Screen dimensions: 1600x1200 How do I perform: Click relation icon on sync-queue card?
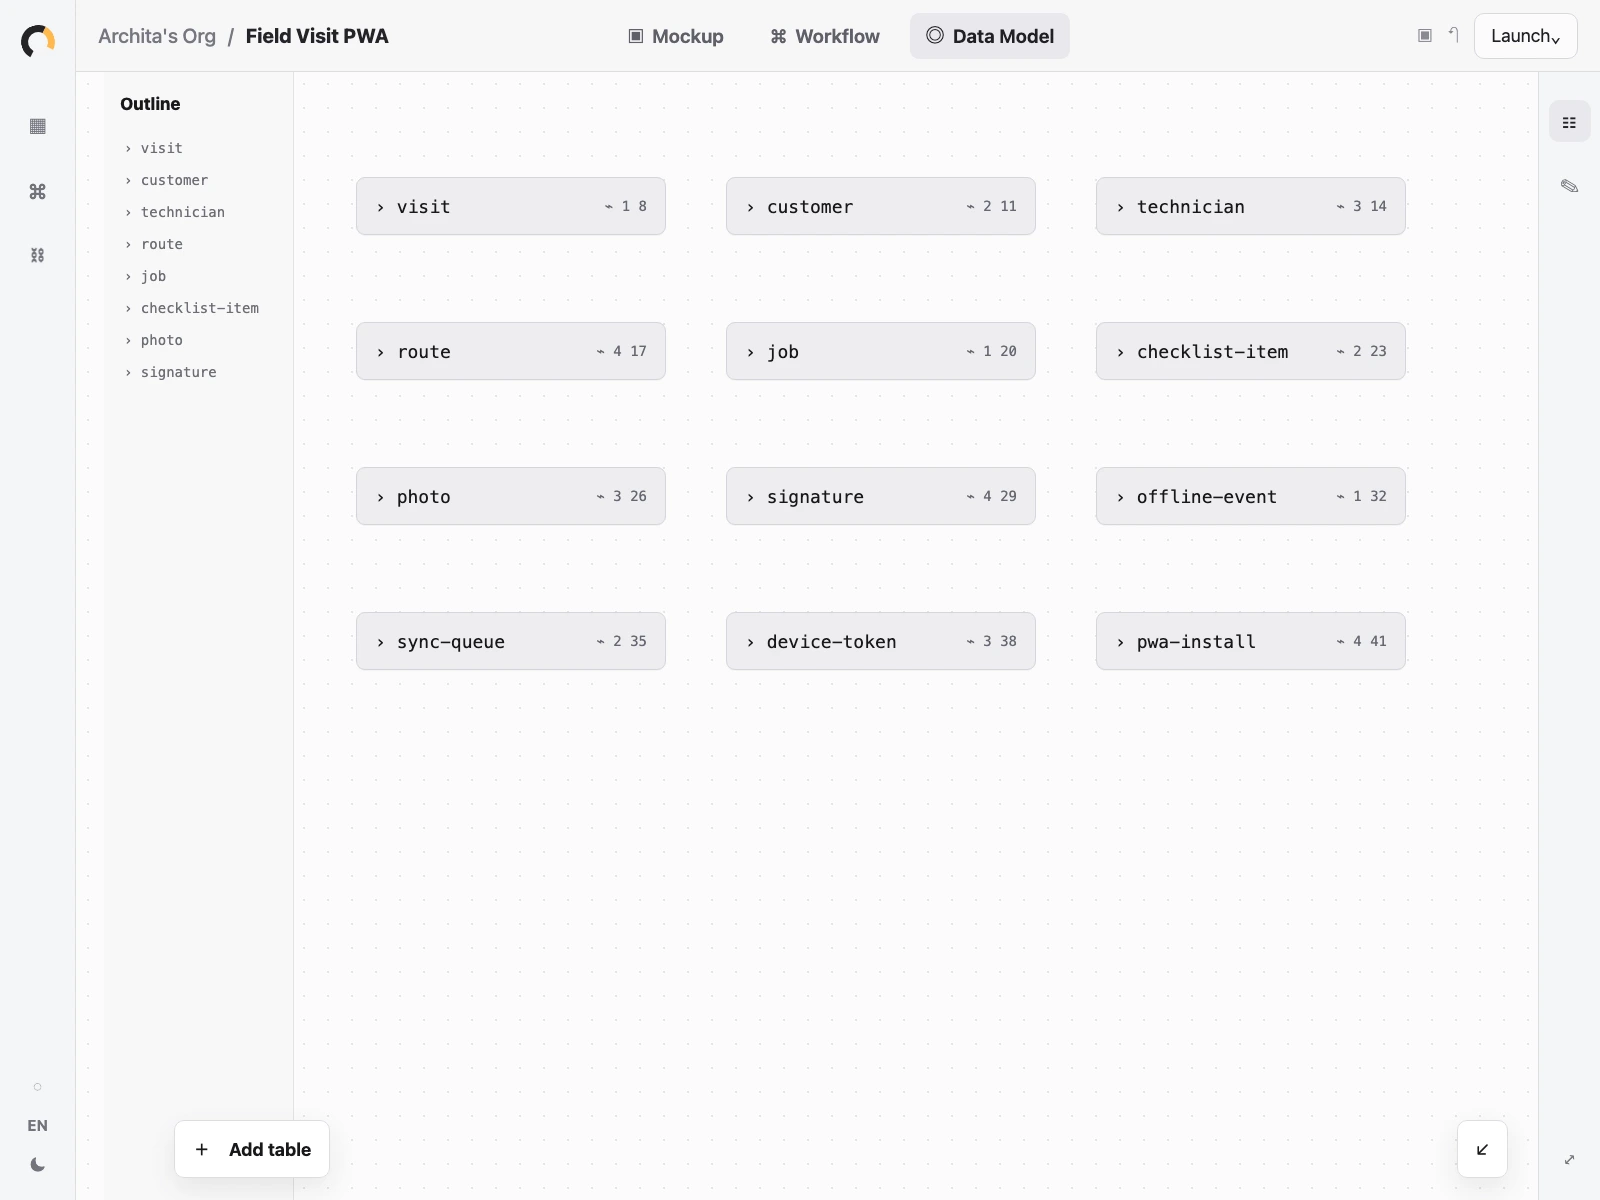coord(600,641)
